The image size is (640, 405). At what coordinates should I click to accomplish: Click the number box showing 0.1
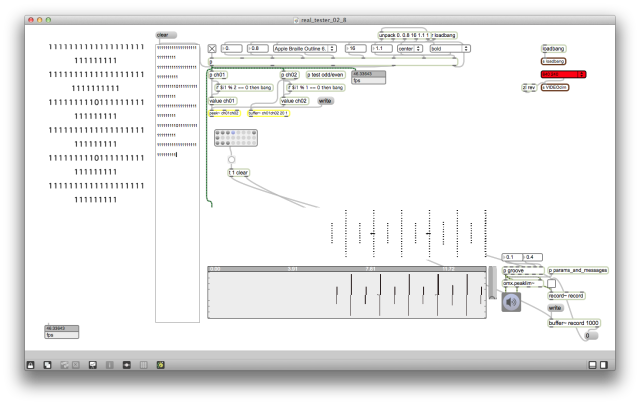(512, 257)
